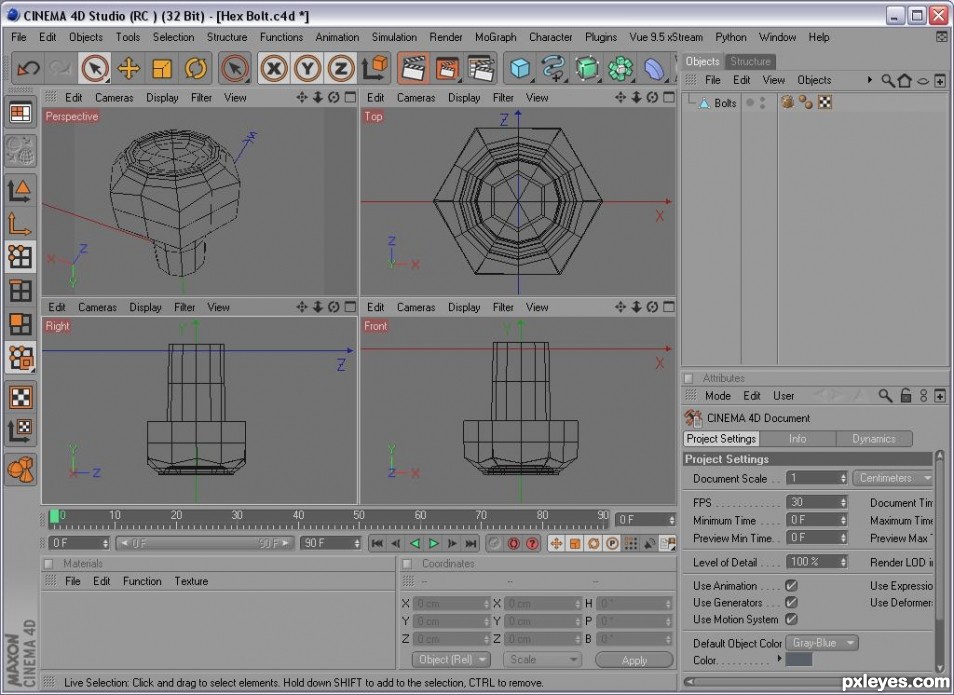Expand Objects manager menu arrow
This screenshot has height=695, width=954.
[869, 80]
